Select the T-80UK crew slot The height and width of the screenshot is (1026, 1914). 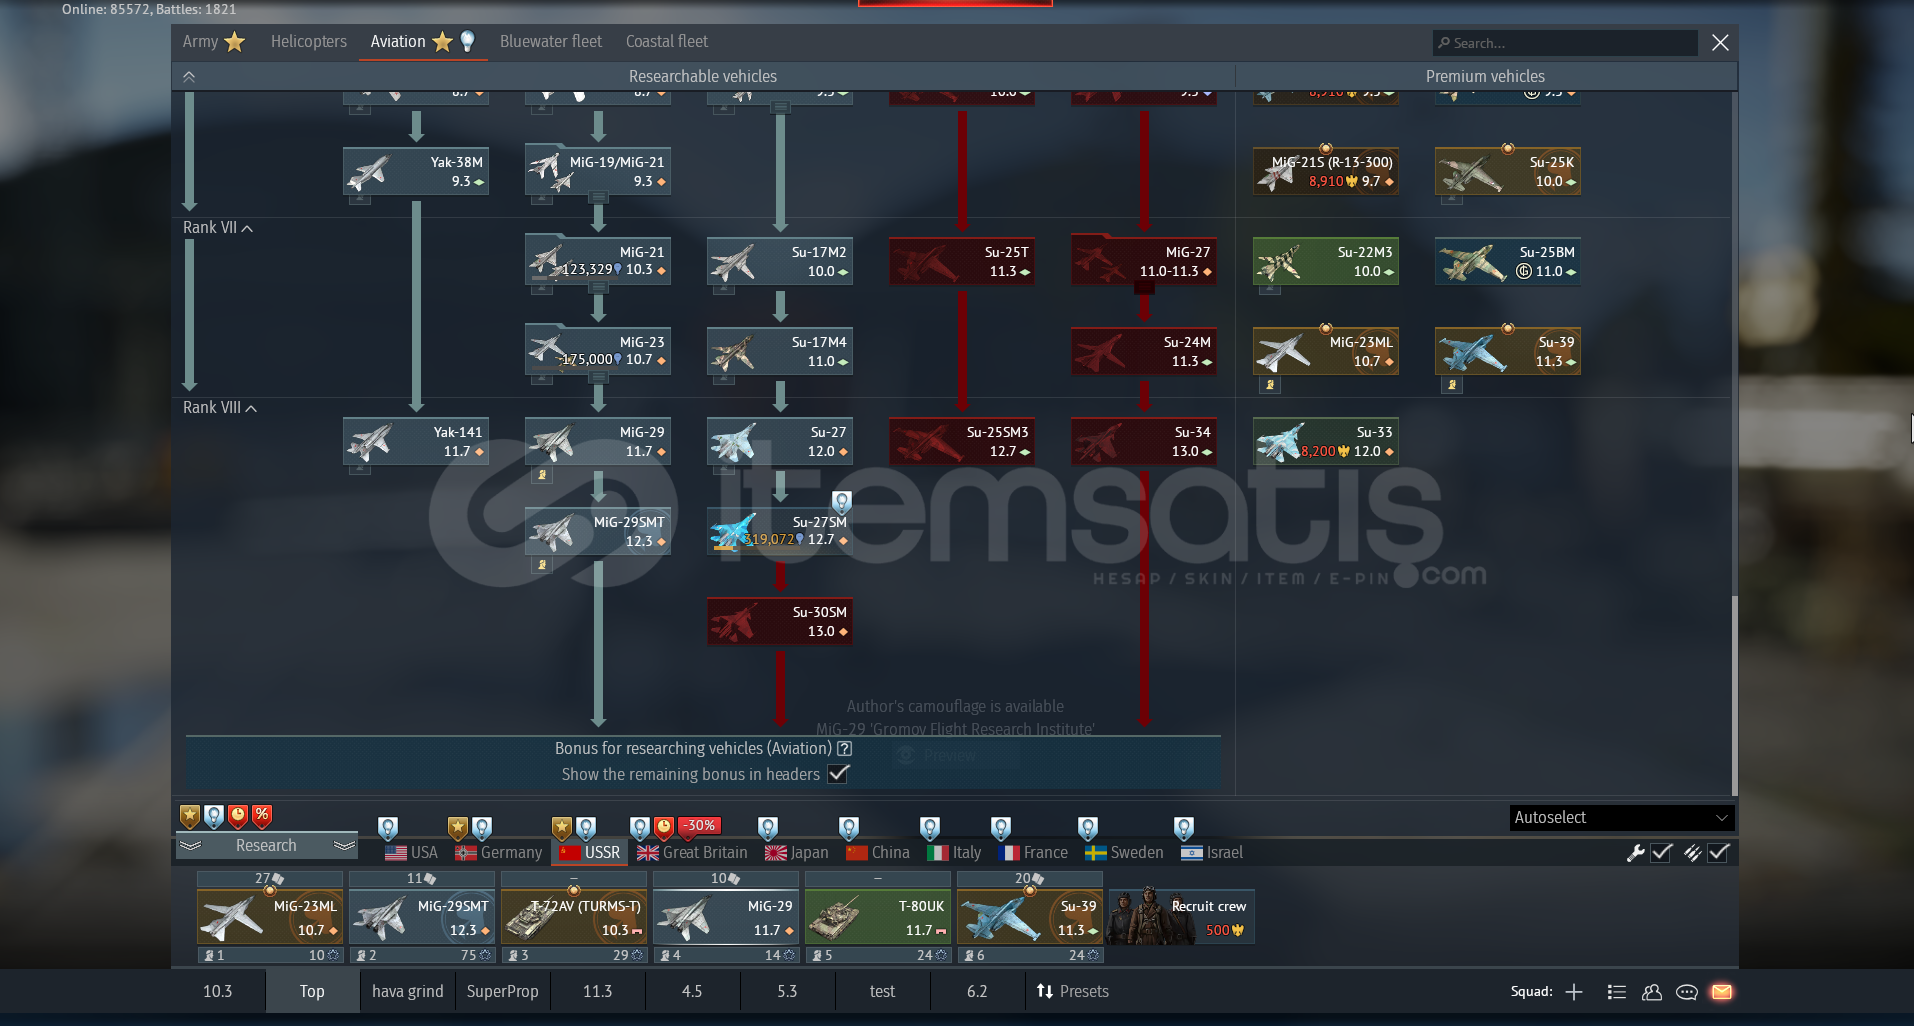point(878,917)
